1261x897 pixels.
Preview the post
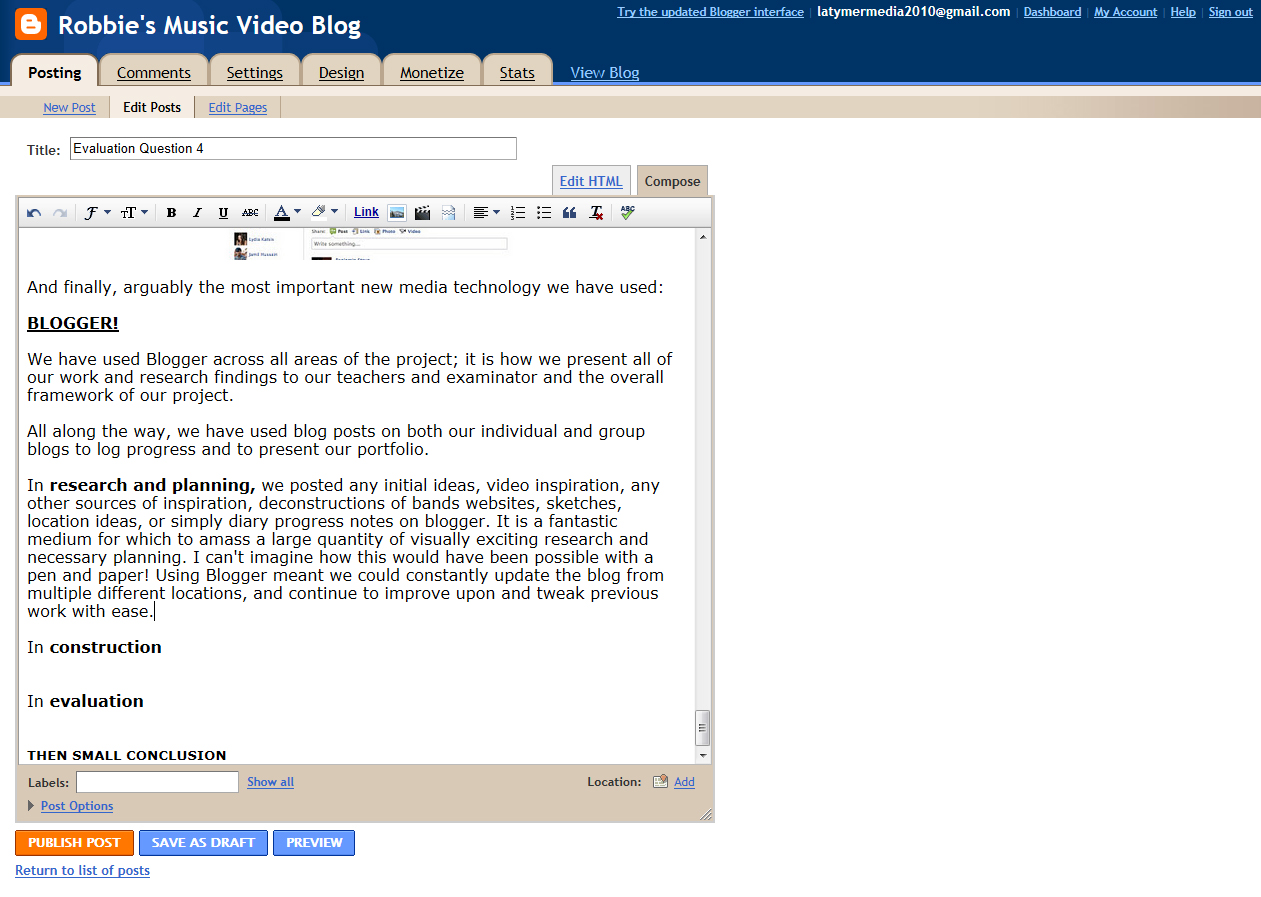314,843
